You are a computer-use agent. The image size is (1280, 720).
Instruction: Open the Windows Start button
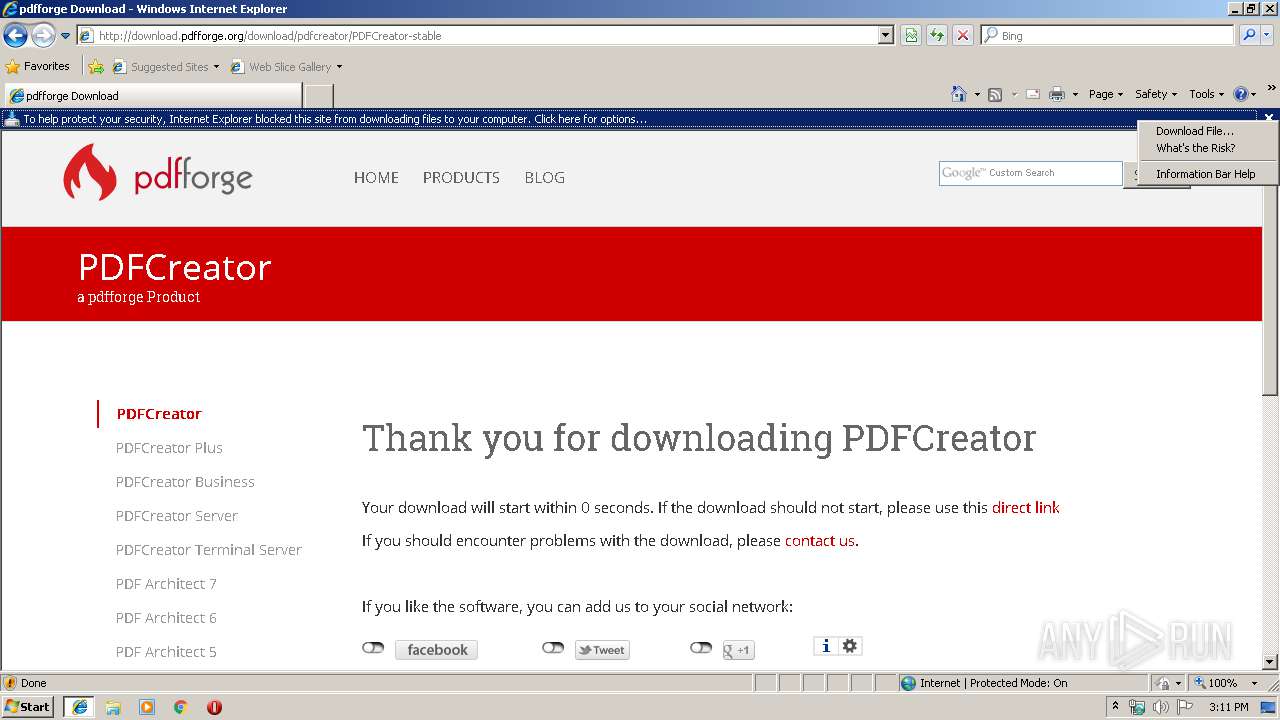pos(28,707)
